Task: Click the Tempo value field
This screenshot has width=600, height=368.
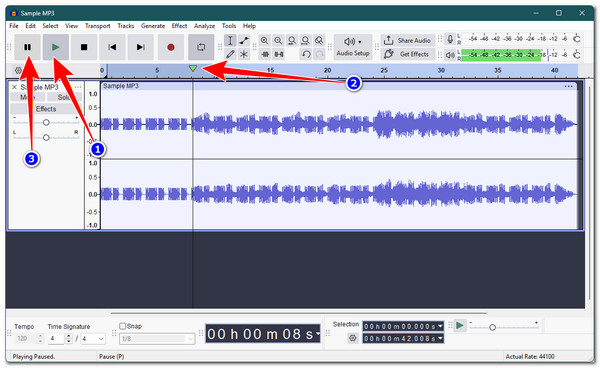Action: 26,339
